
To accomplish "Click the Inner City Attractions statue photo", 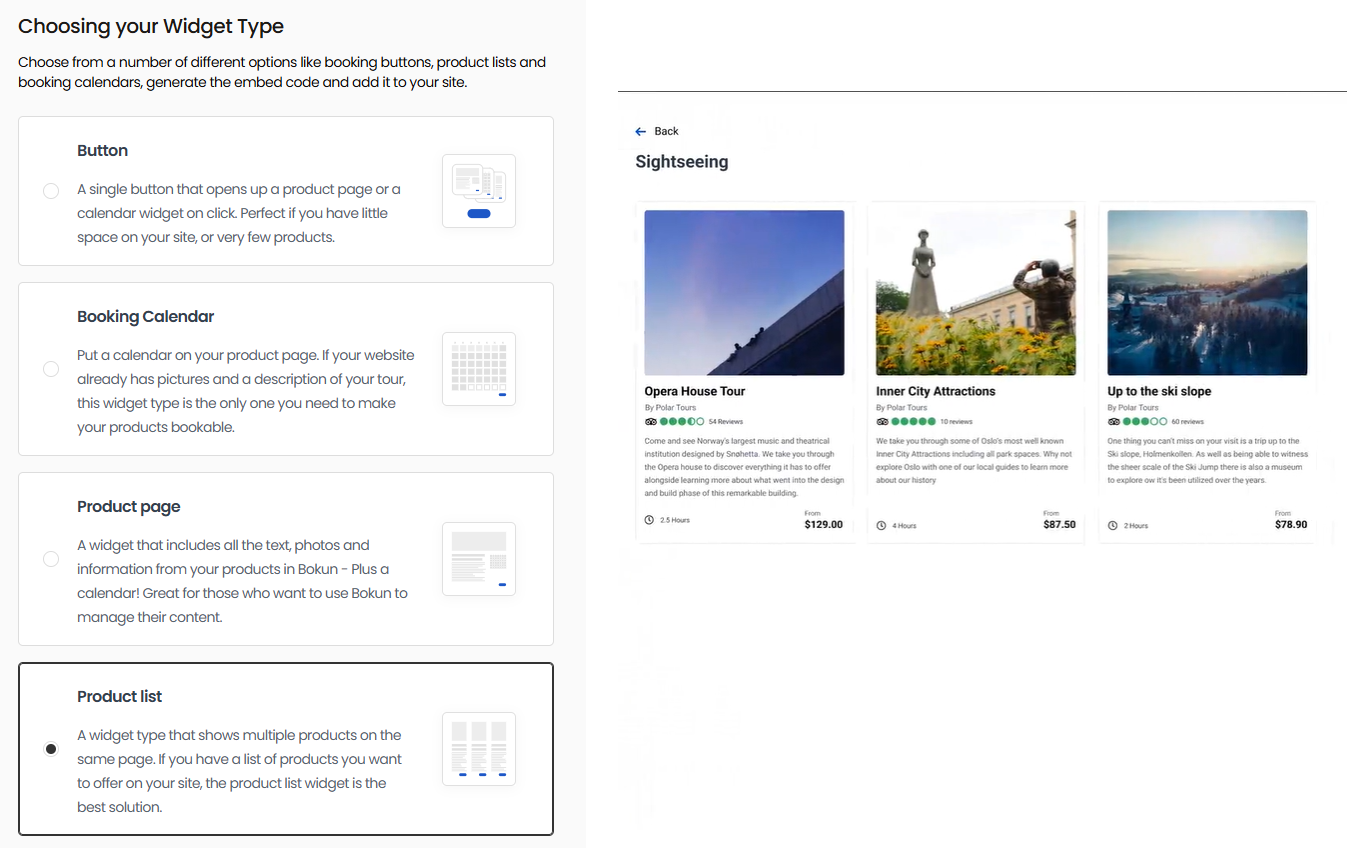I will coord(976,292).
